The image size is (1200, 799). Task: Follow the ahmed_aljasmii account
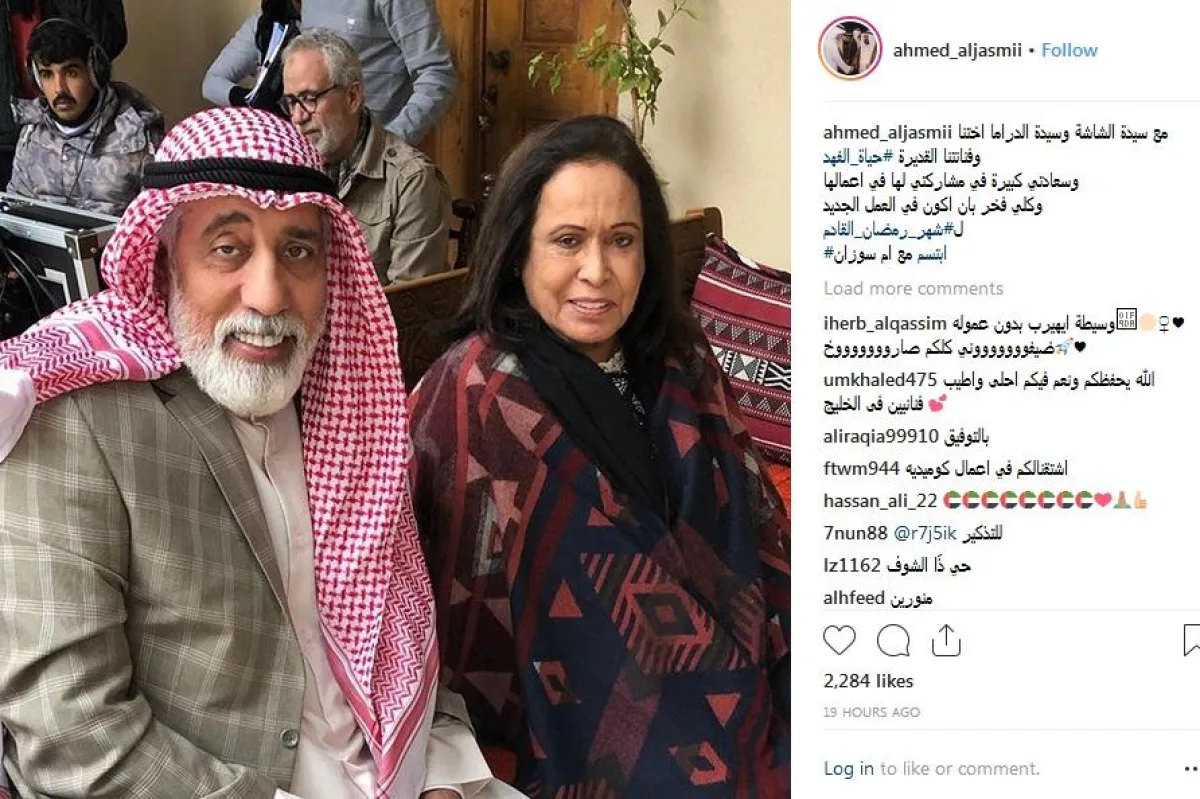pyautogui.click(x=1069, y=50)
